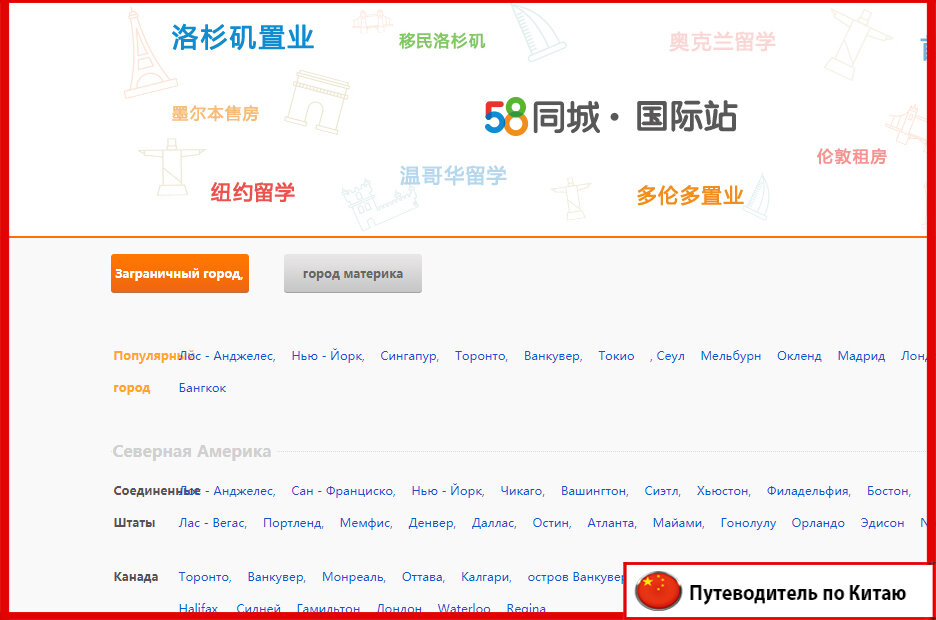Open the Бангкок city link
The image size is (936, 620).
202,388
